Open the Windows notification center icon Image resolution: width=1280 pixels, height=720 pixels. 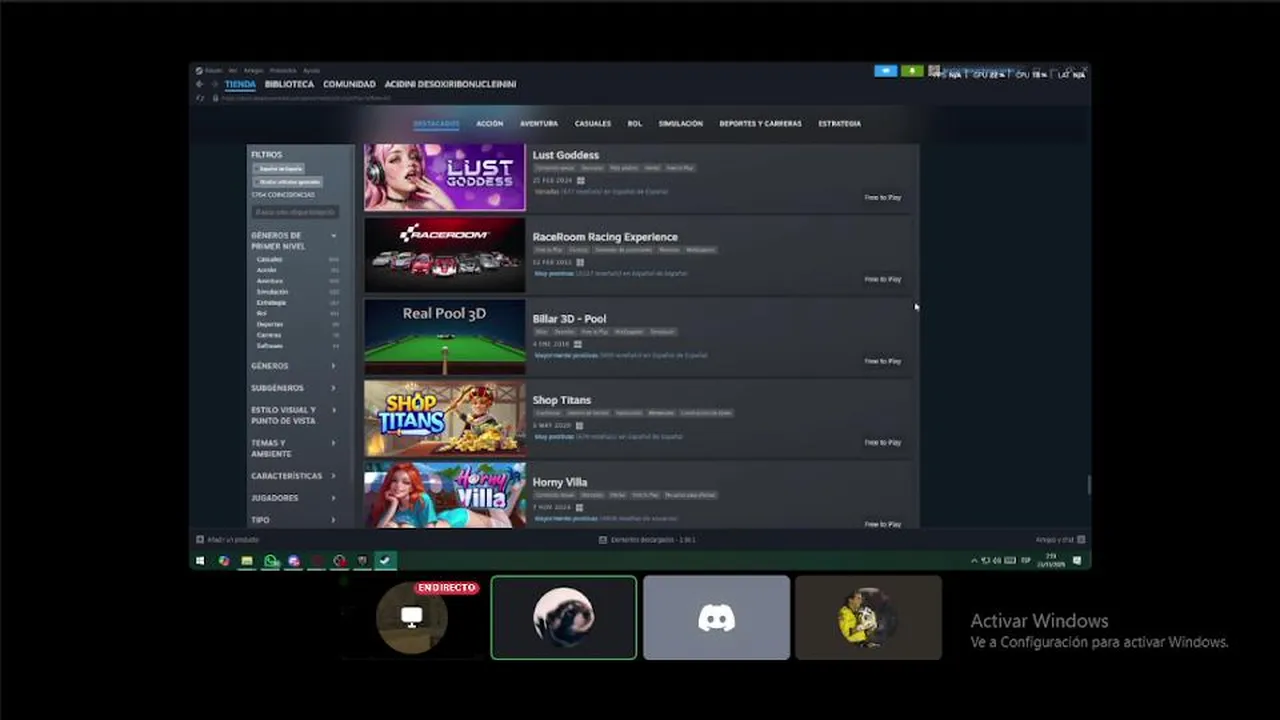(1077, 561)
